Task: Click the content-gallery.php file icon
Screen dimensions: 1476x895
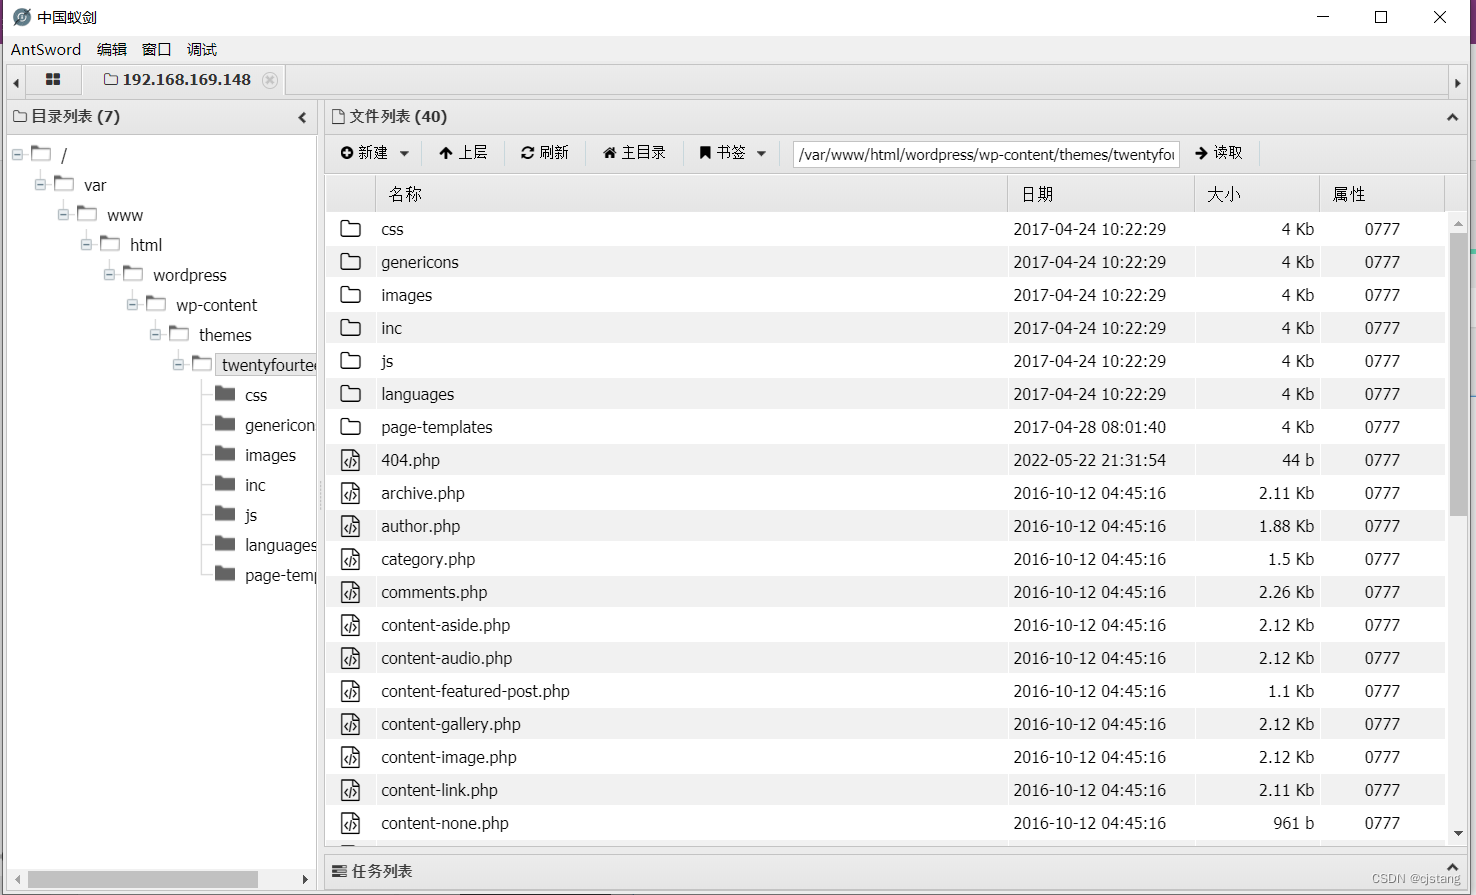Action: click(x=350, y=724)
